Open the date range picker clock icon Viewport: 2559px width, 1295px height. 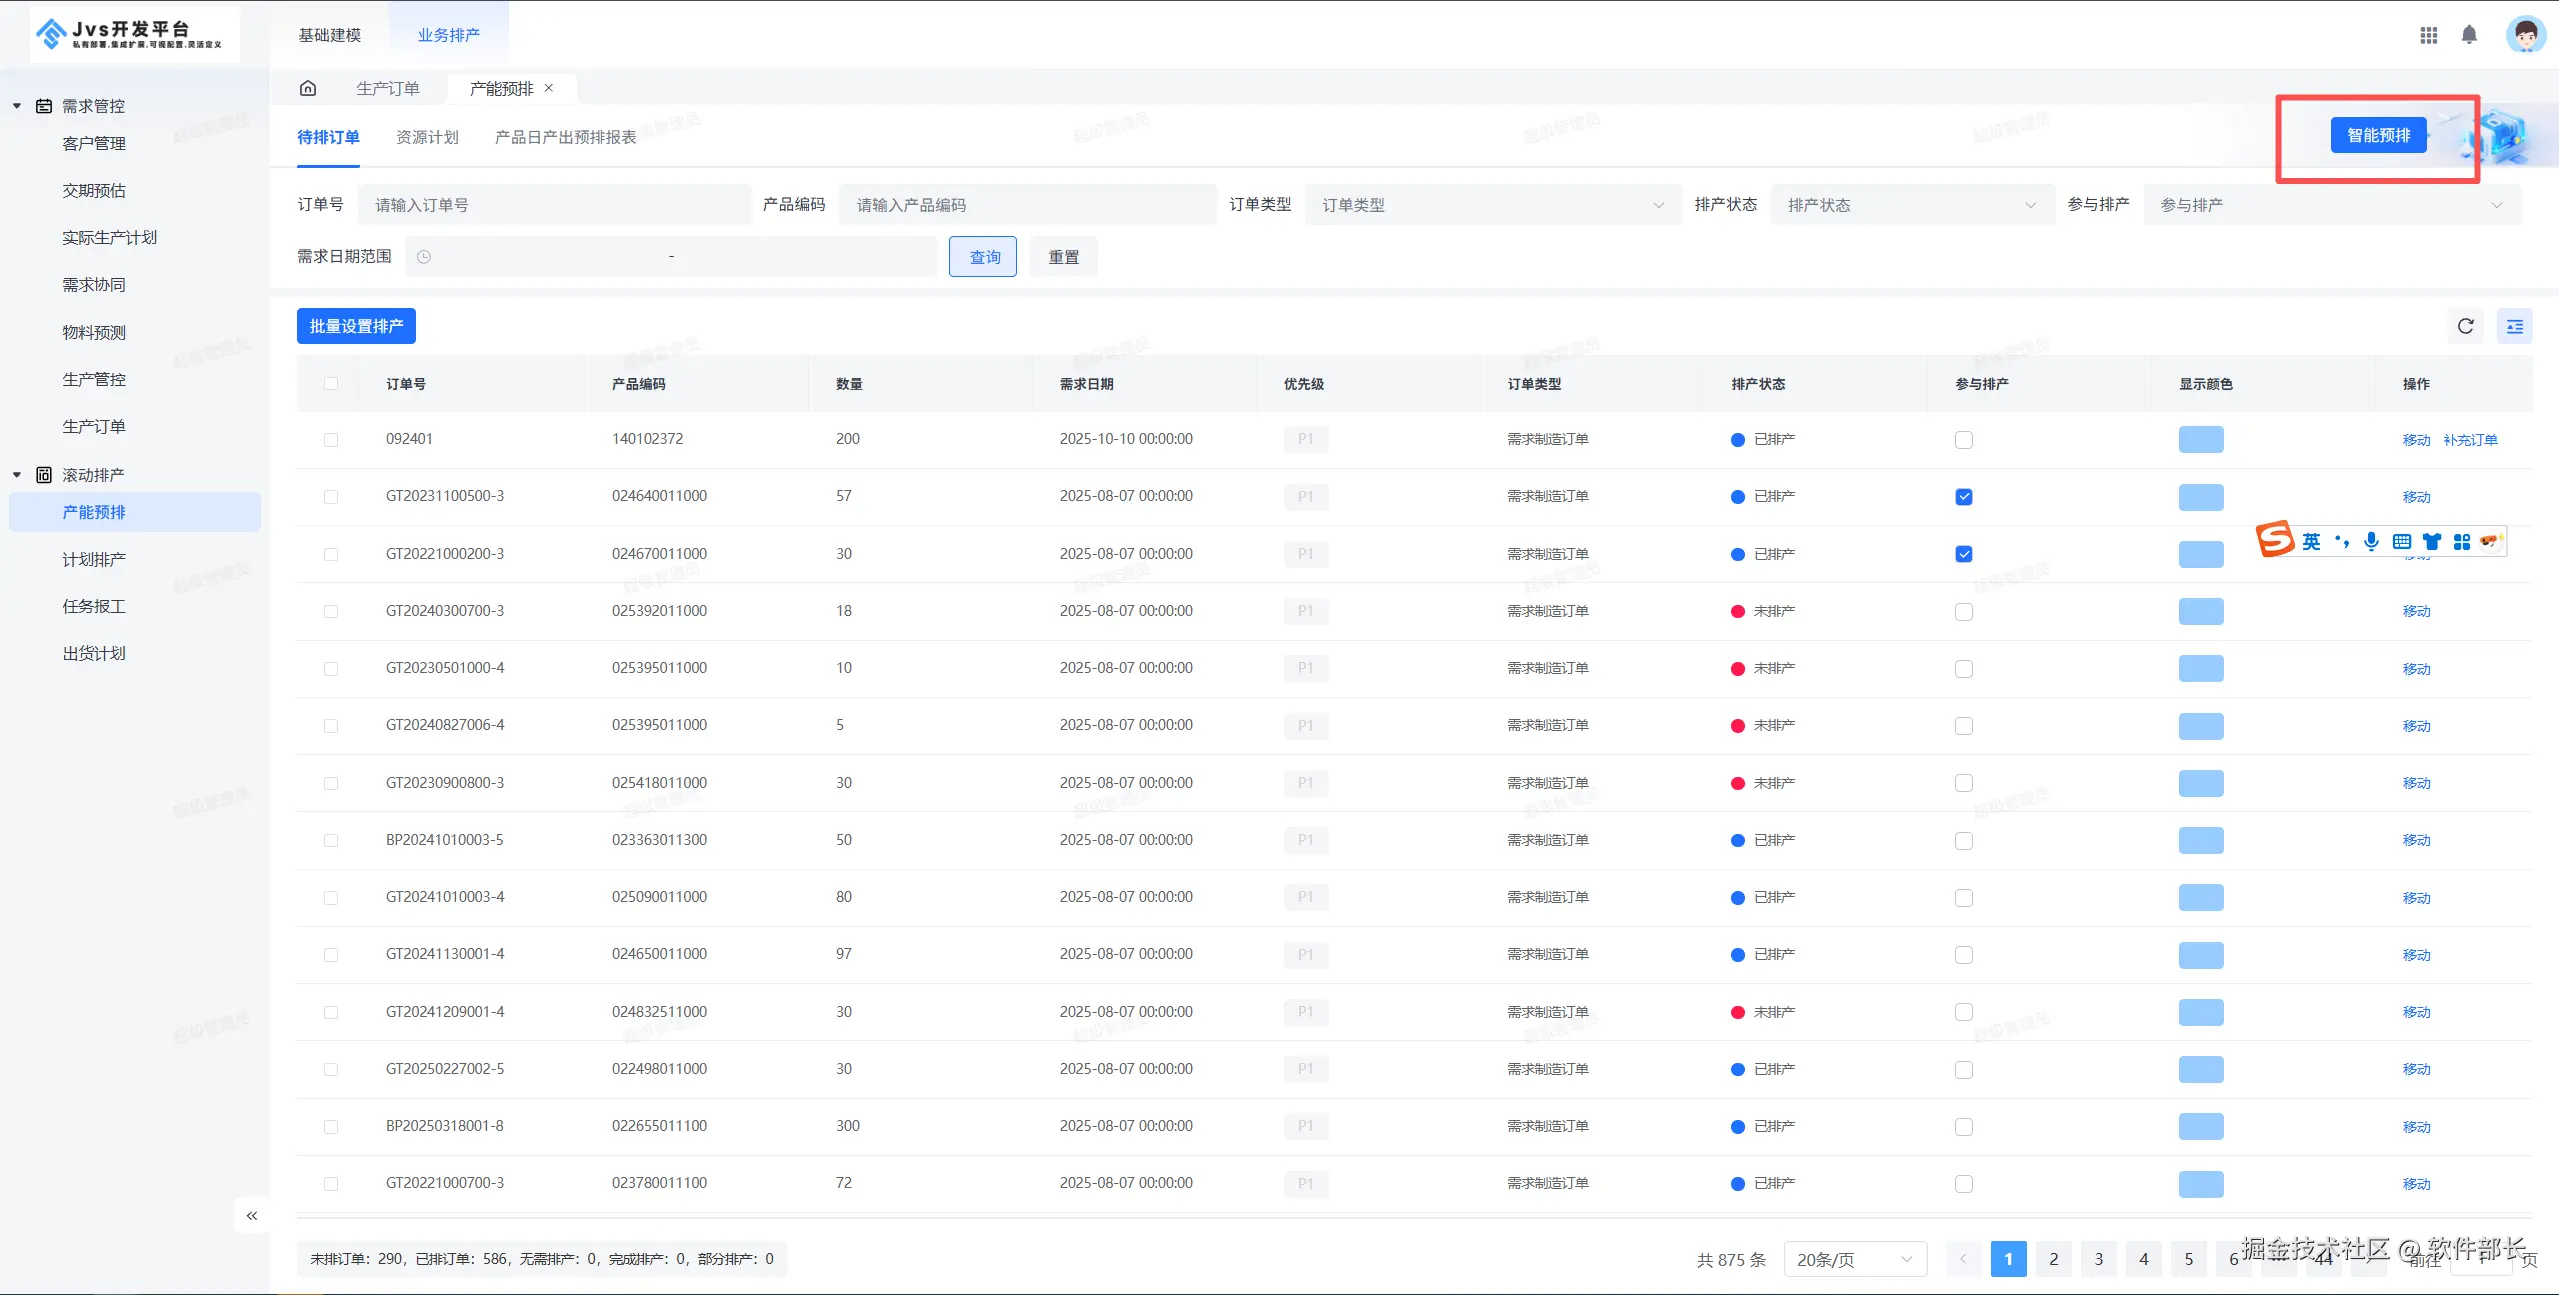[x=424, y=257]
